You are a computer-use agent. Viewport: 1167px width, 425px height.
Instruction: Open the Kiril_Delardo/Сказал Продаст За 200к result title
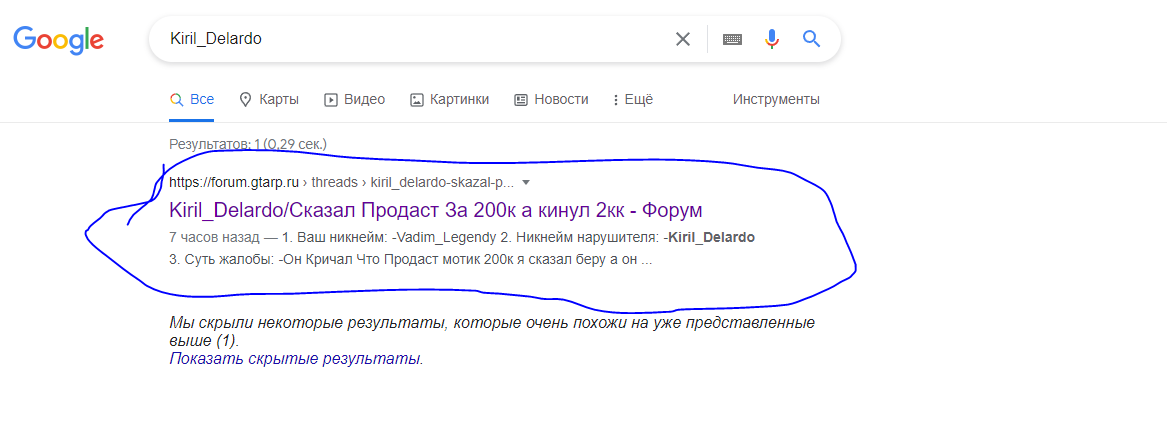pos(435,210)
